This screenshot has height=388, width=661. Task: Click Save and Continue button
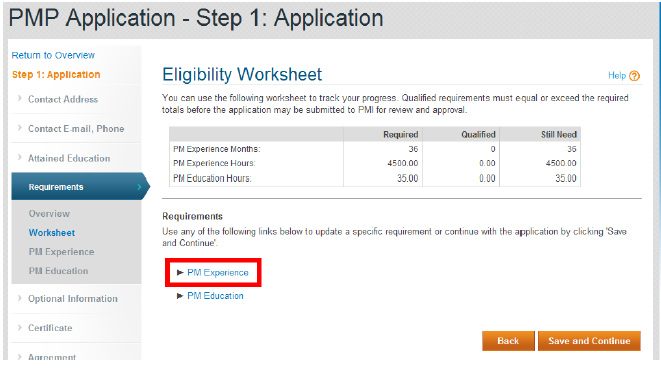pyautogui.click(x=589, y=341)
